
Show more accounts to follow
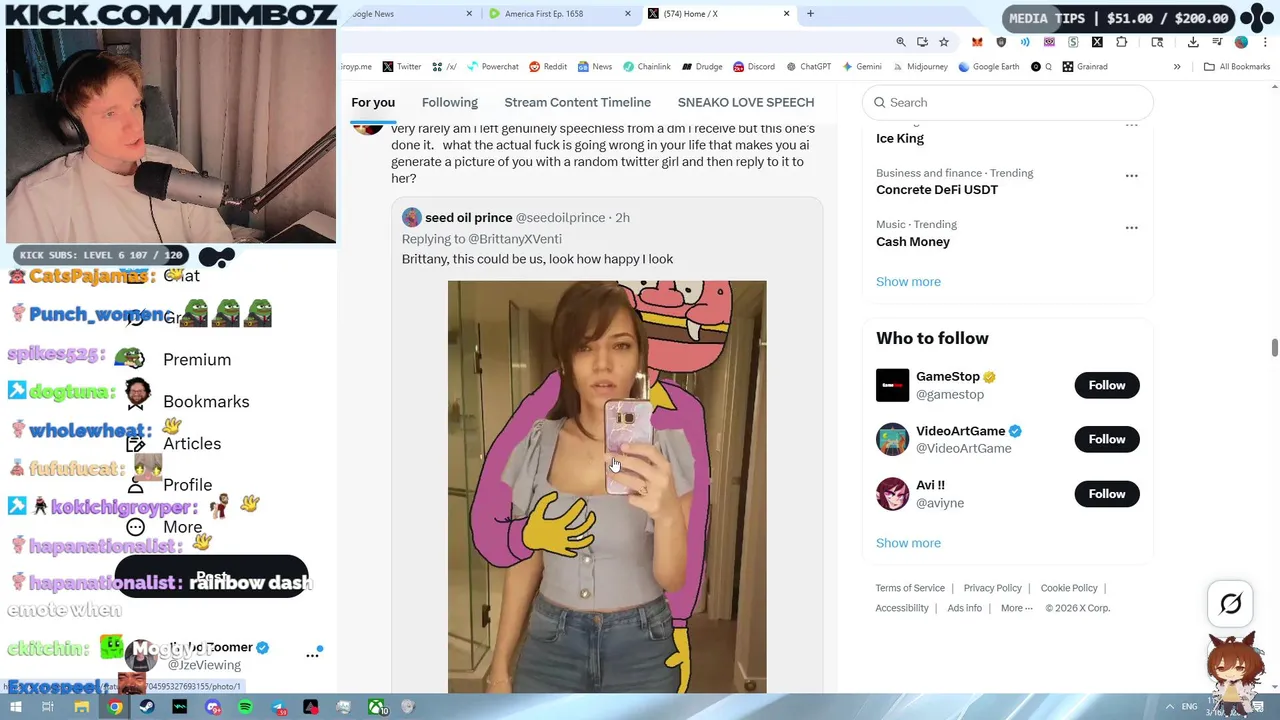click(x=908, y=543)
